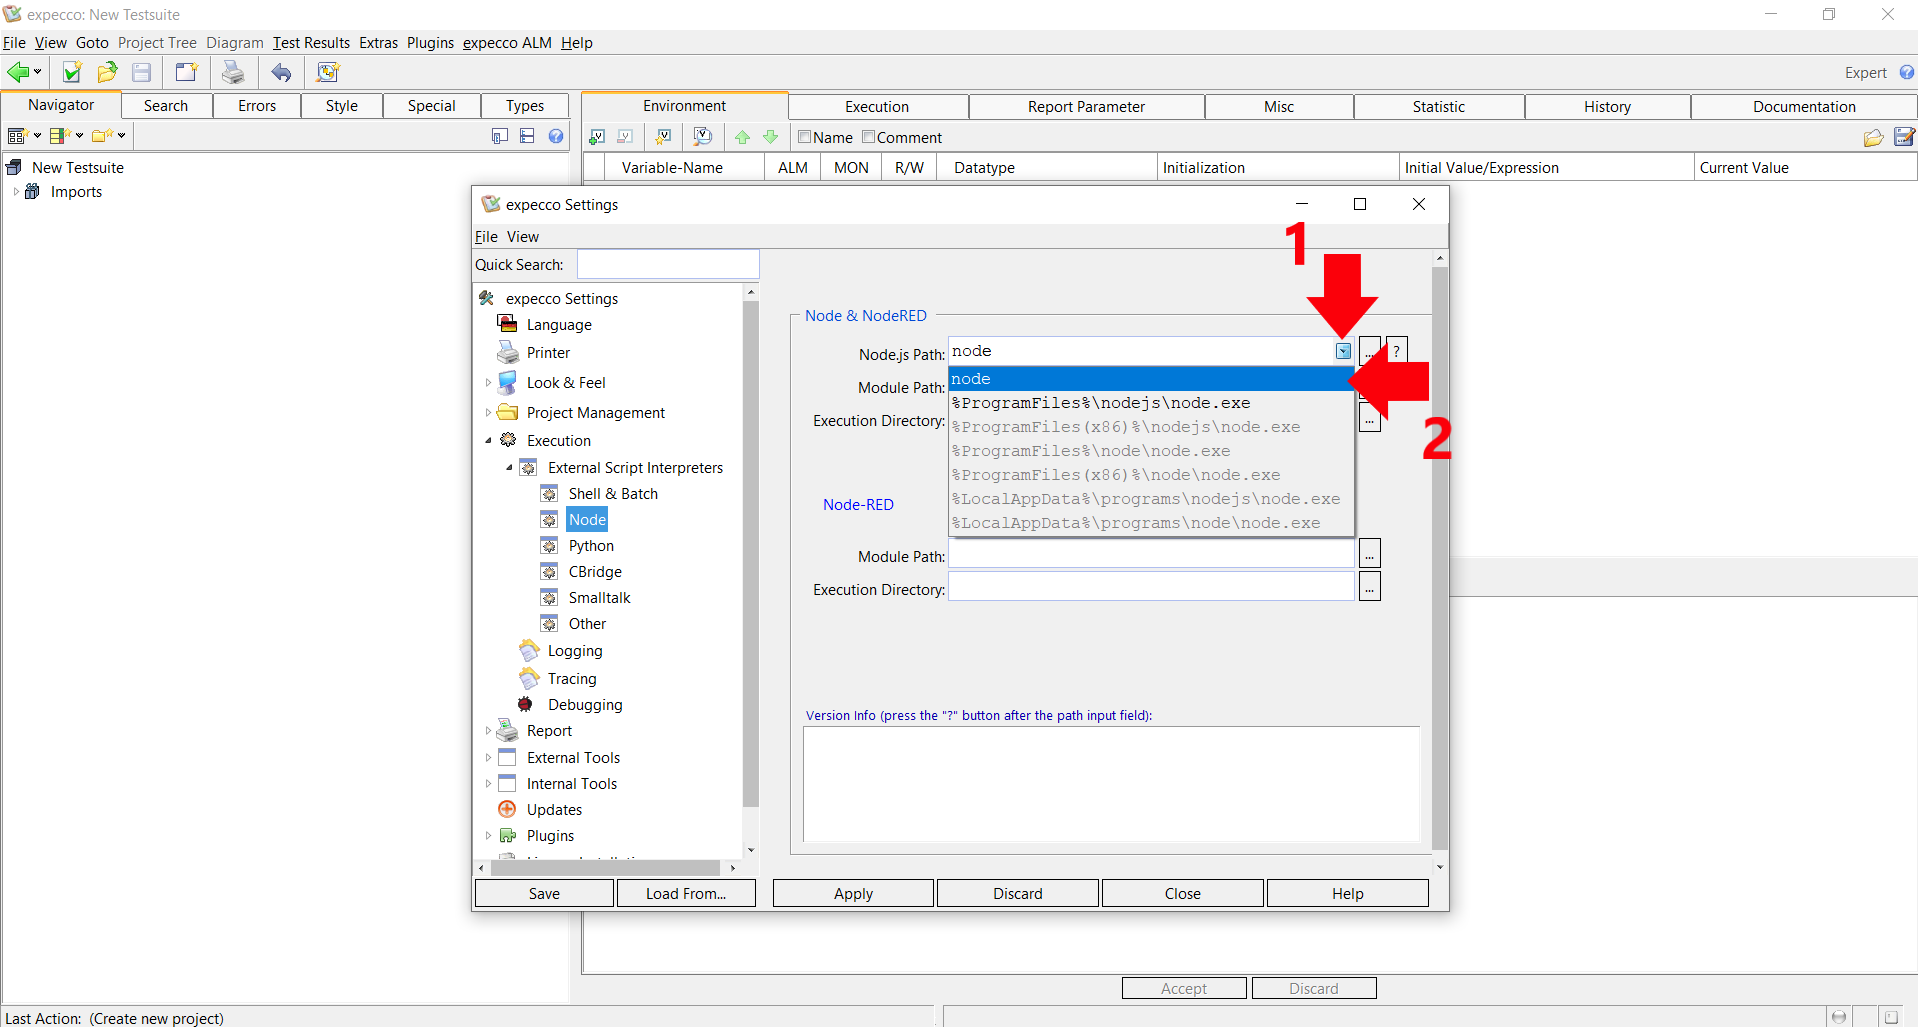Enable the Name checkbox
Viewport: 1918px width, 1027px height.
804,137
